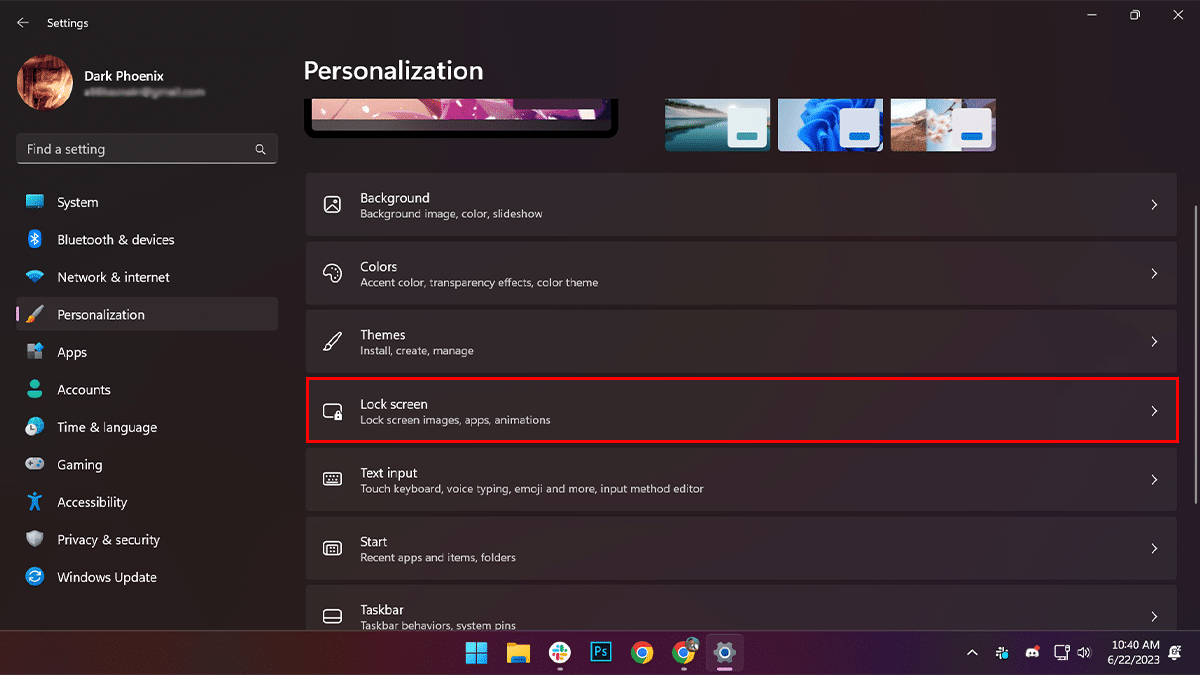Screen dimensions: 1200x675
Task: Select System in the settings sidebar
Action: [x=77, y=202]
